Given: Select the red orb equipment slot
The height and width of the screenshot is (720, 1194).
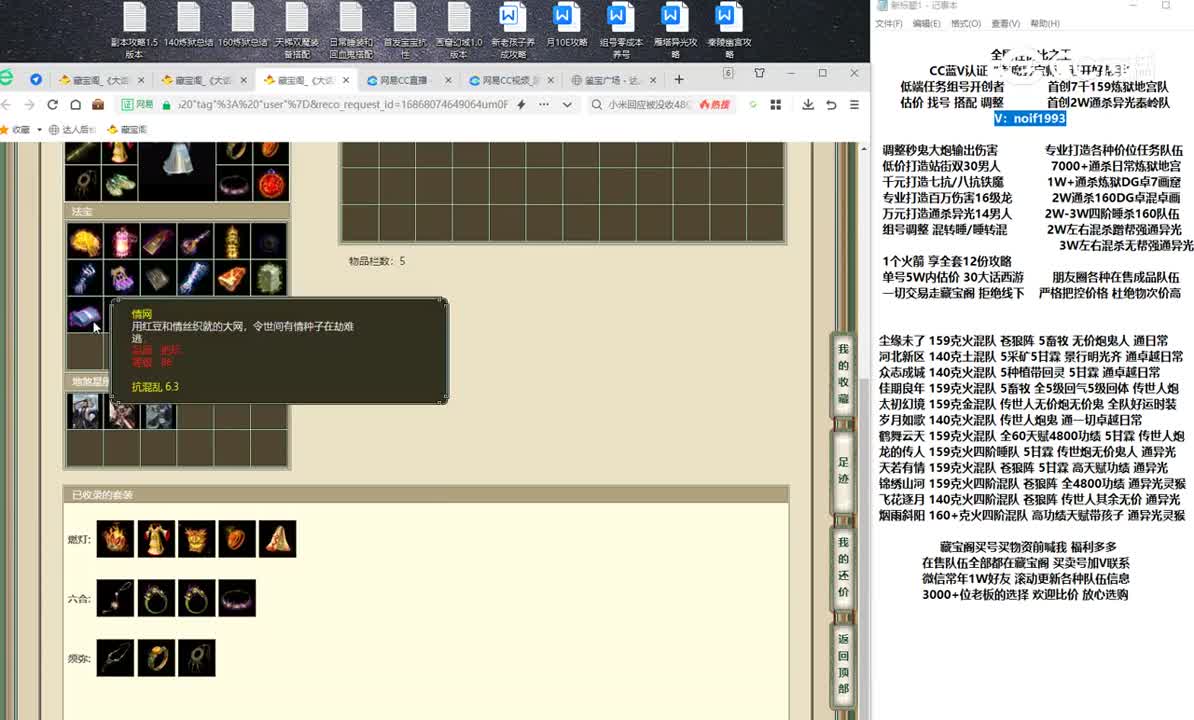Looking at the screenshot, I should (270, 184).
